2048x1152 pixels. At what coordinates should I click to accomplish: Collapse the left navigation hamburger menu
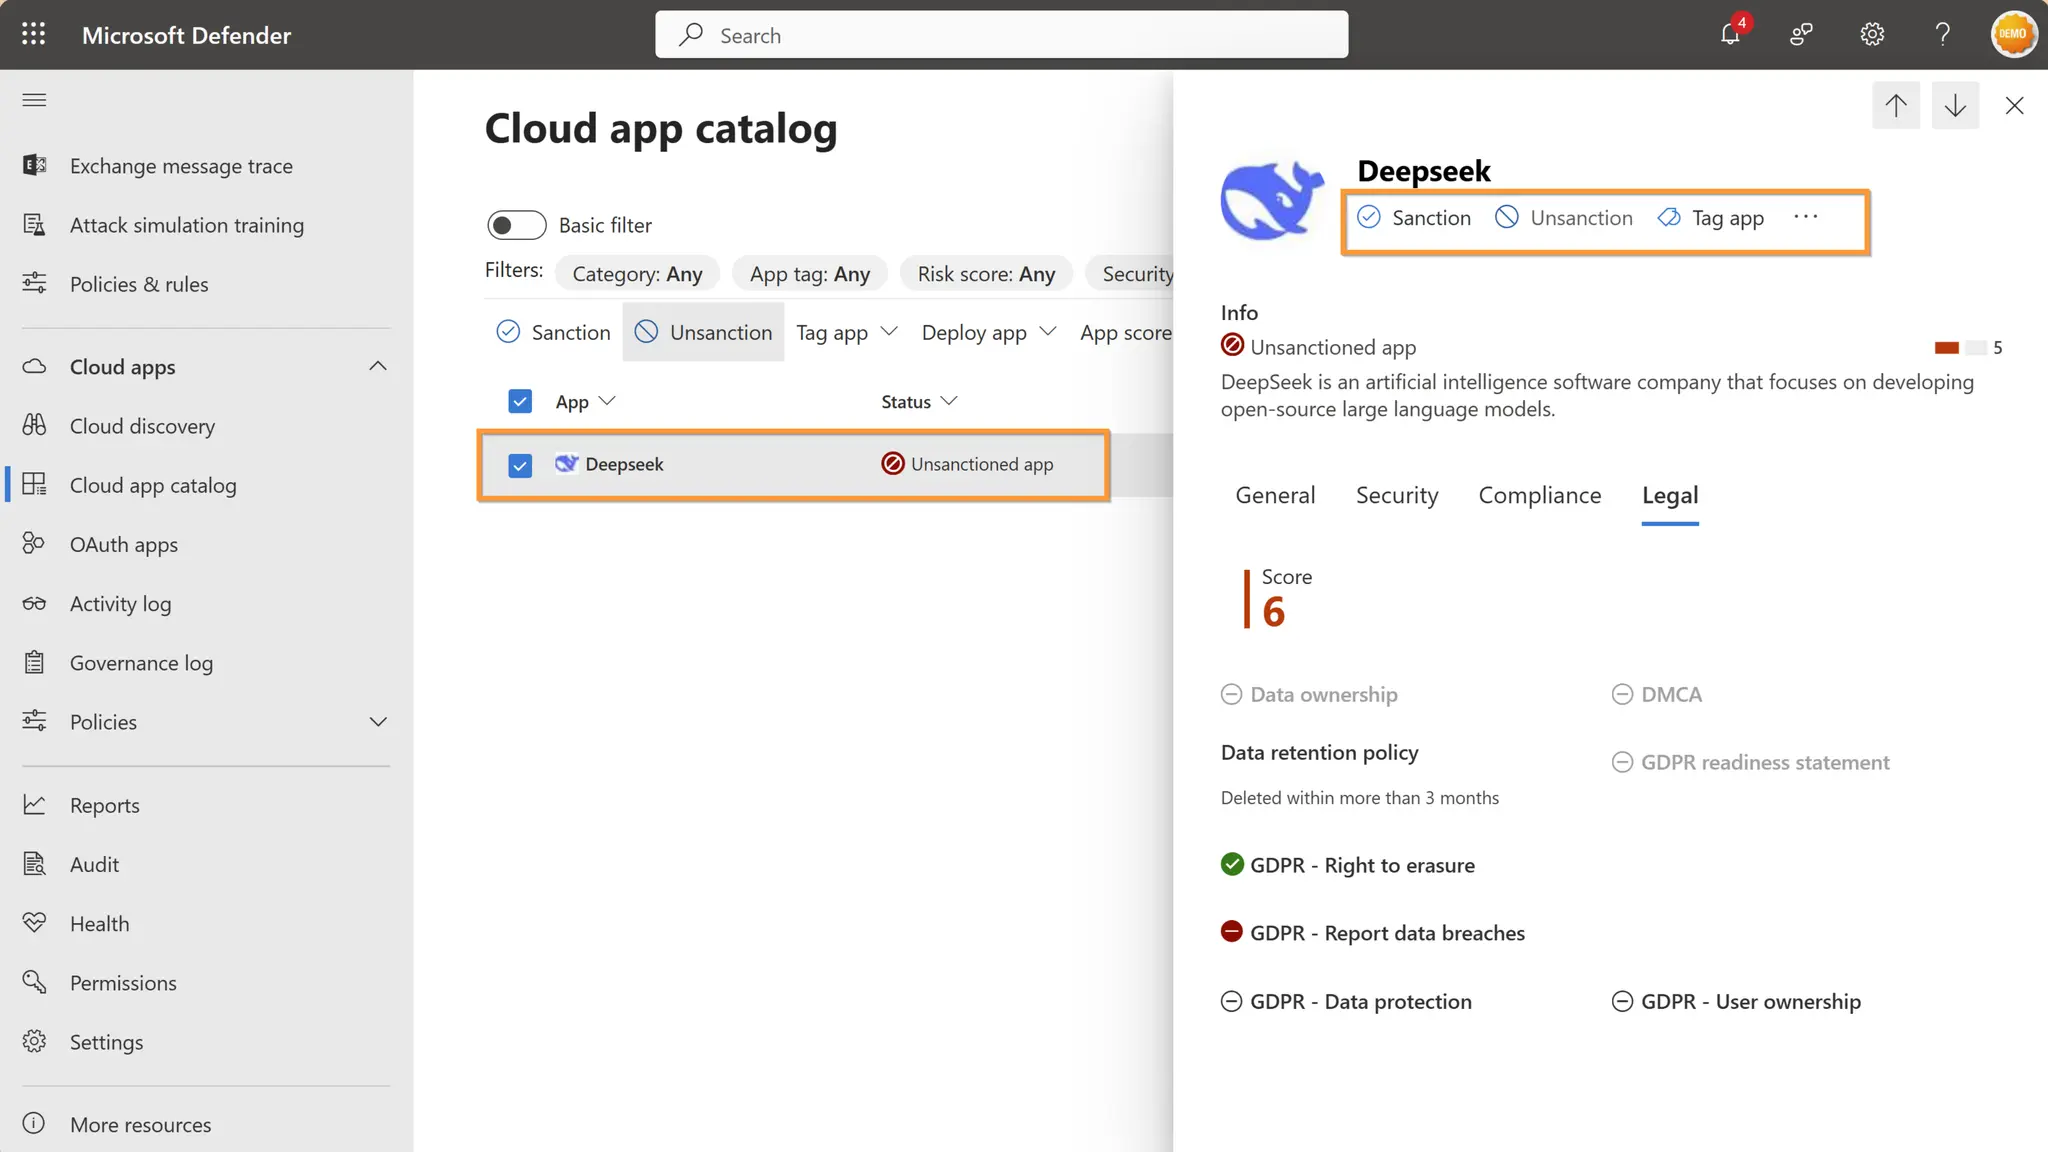click(x=34, y=100)
